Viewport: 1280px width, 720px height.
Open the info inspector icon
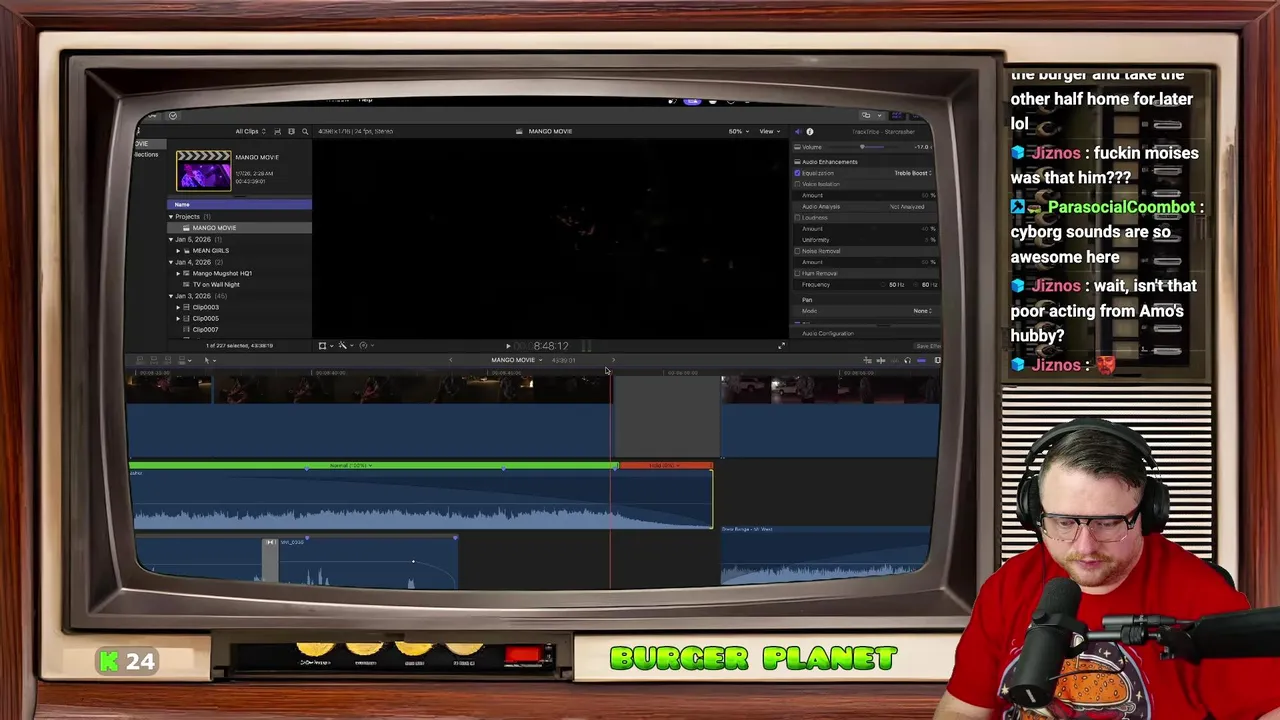coord(810,131)
